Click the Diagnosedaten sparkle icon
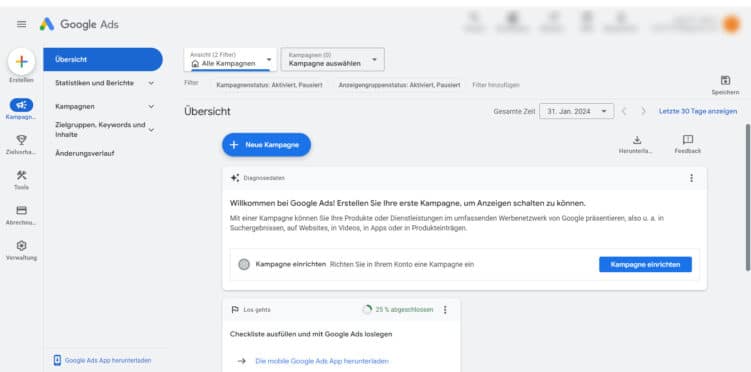This screenshot has width=751, height=372. tap(235, 178)
